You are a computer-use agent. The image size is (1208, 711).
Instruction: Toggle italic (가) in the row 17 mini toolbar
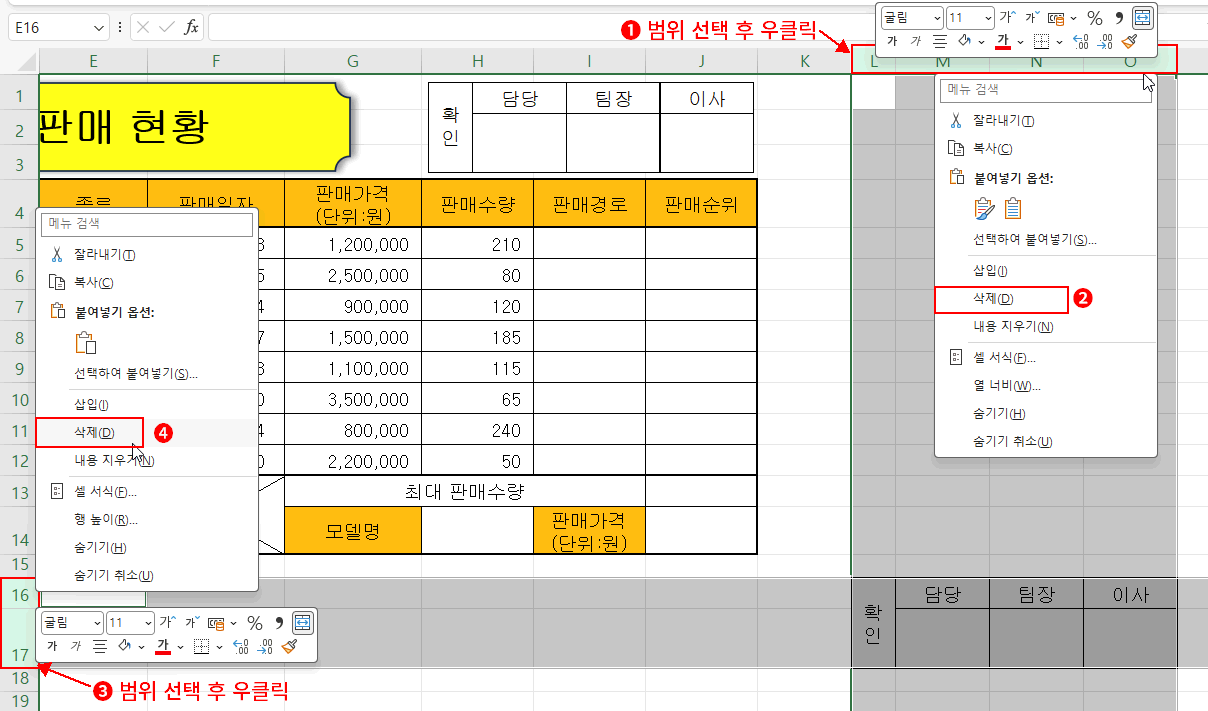coord(76,647)
